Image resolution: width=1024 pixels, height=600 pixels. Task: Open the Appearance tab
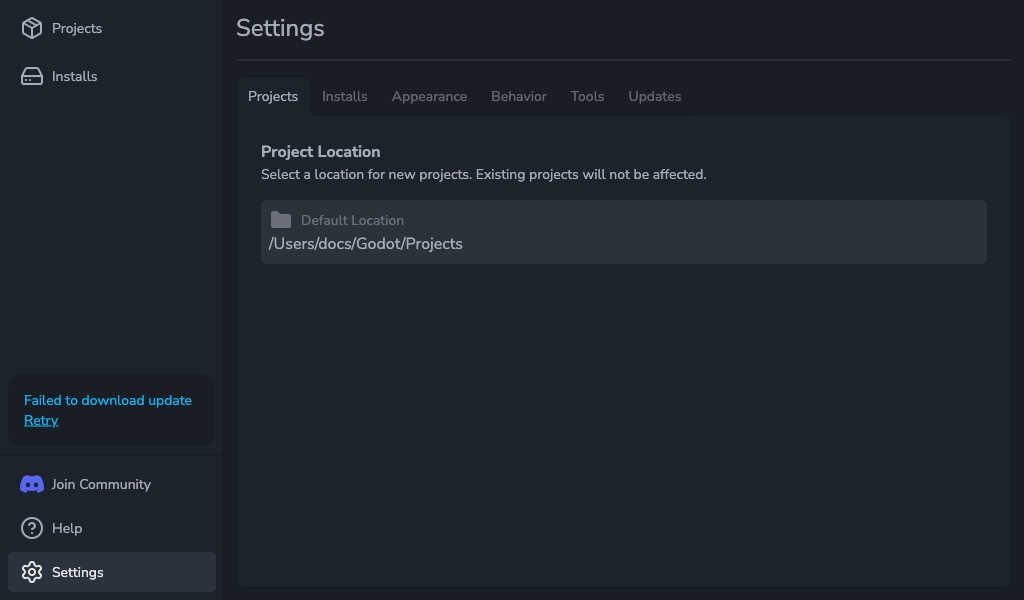coord(429,97)
